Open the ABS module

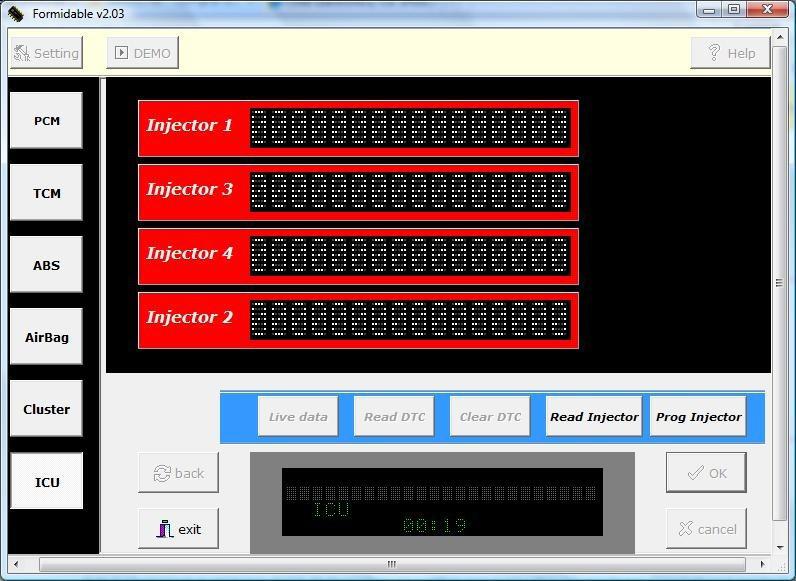point(46,265)
